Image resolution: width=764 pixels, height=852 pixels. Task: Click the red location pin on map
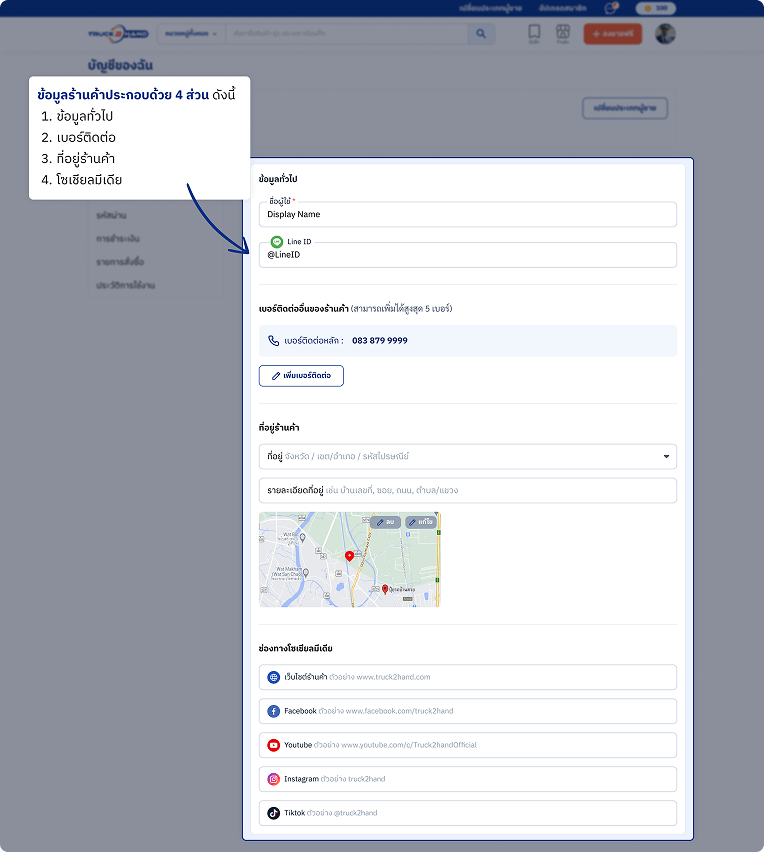(349, 556)
